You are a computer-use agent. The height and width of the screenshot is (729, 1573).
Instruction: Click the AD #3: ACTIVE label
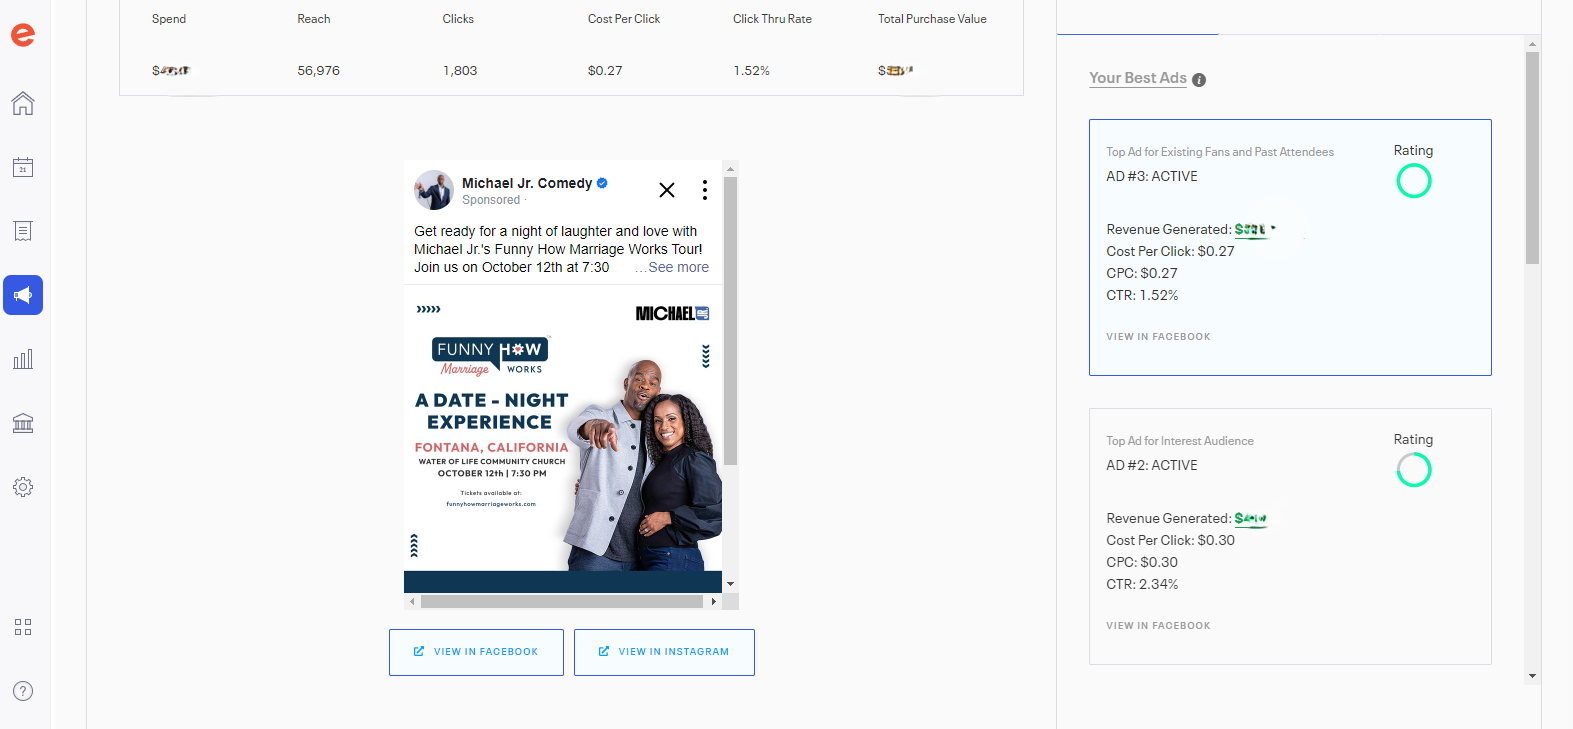pyautogui.click(x=1152, y=176)
